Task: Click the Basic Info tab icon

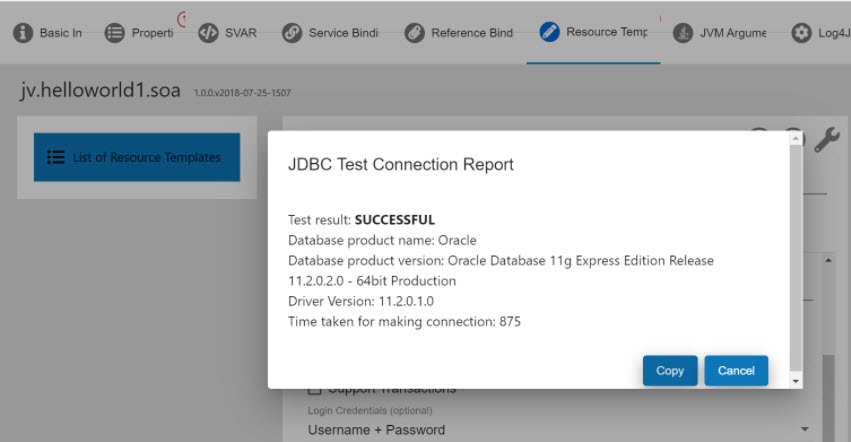Action: point(23,33)
